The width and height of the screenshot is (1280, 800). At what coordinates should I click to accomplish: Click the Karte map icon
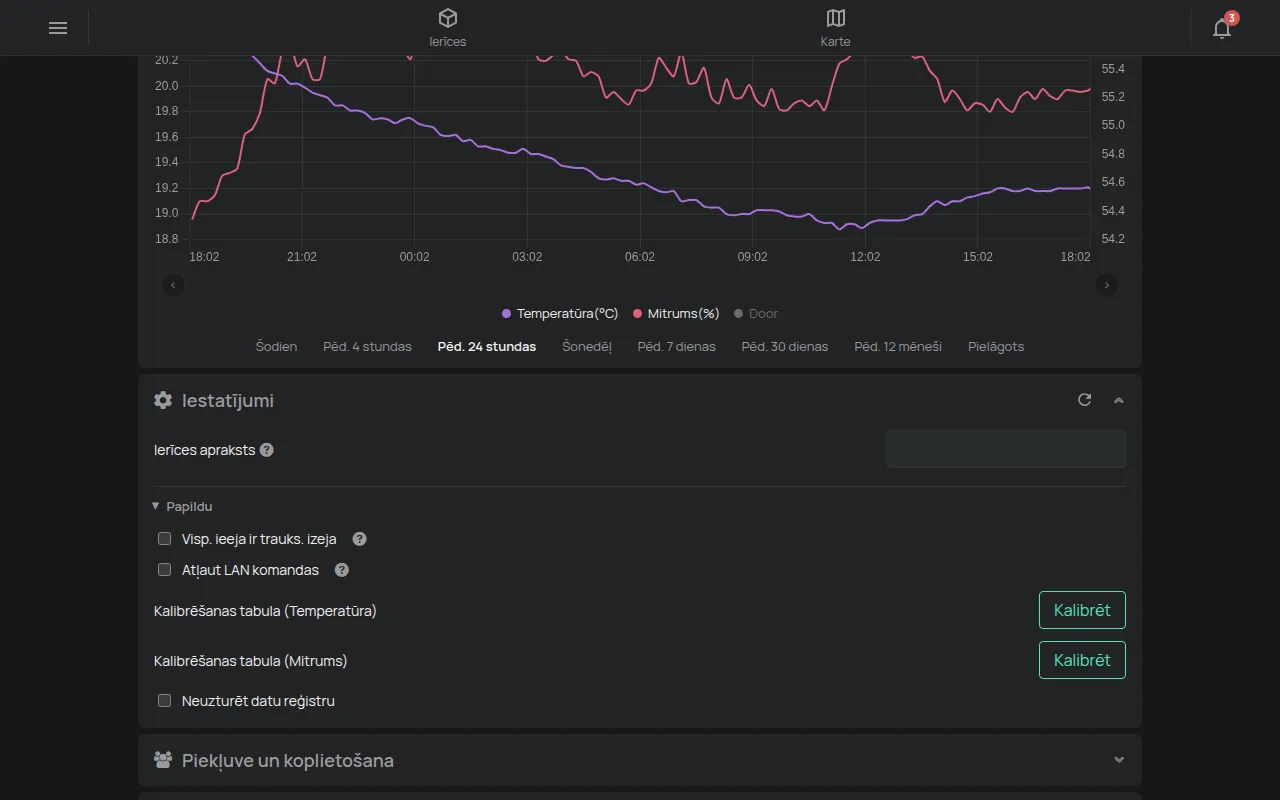click(836, 18)
